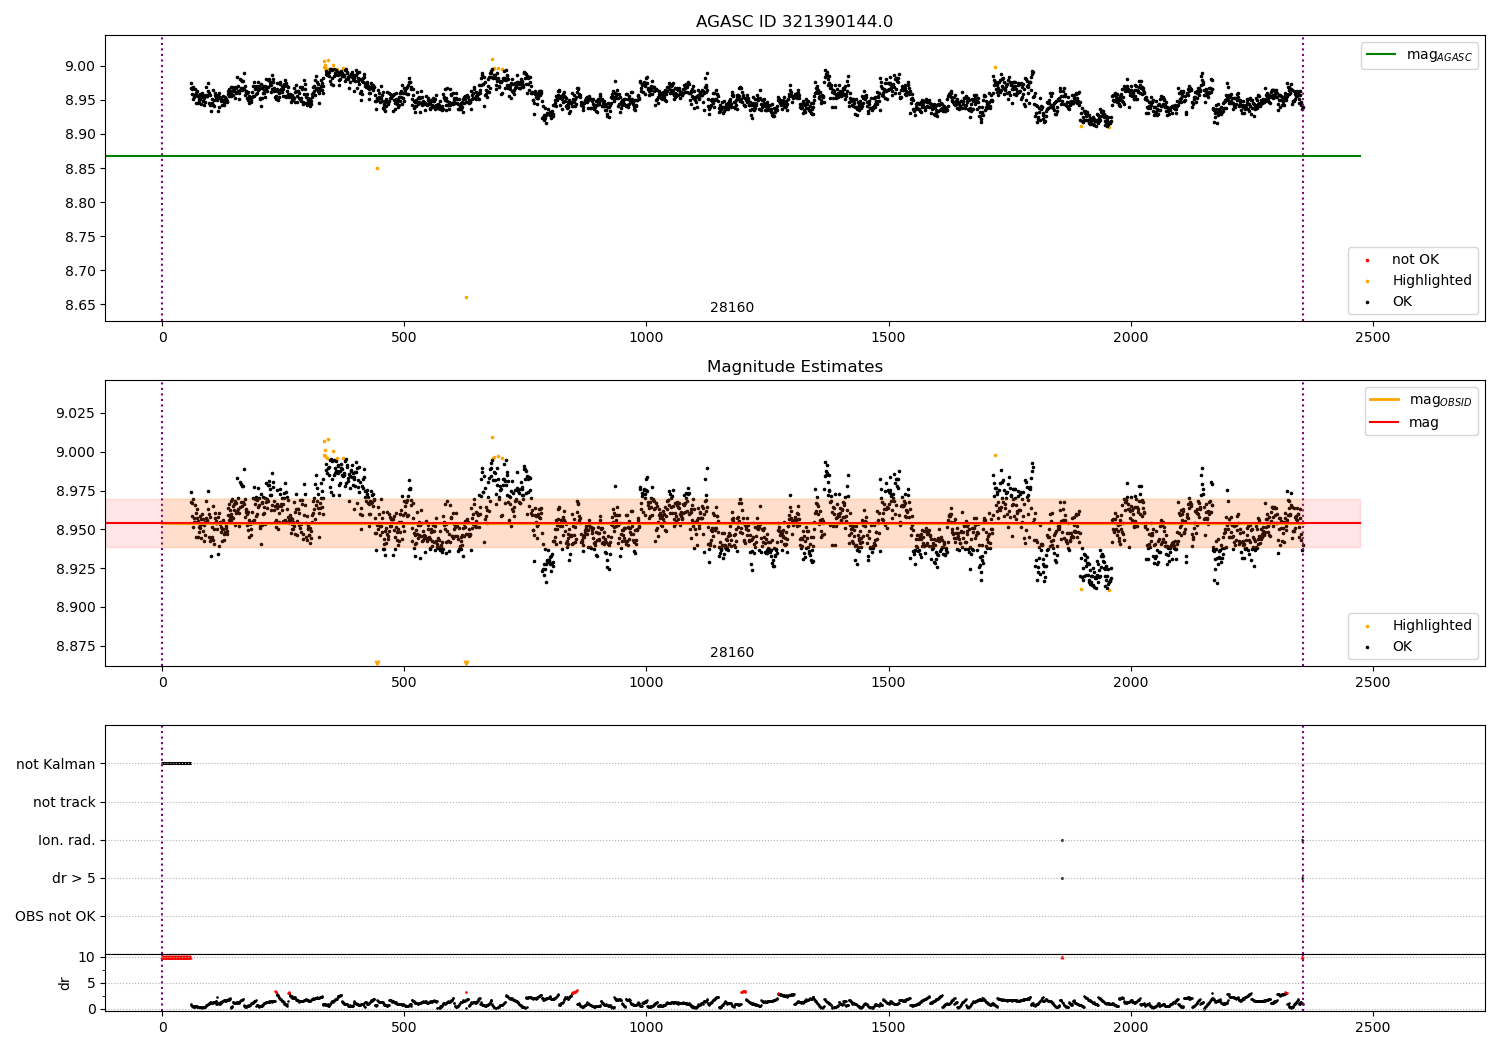Click 'OK' marker in Magnitude Estimates legend

pos(1367,647)
